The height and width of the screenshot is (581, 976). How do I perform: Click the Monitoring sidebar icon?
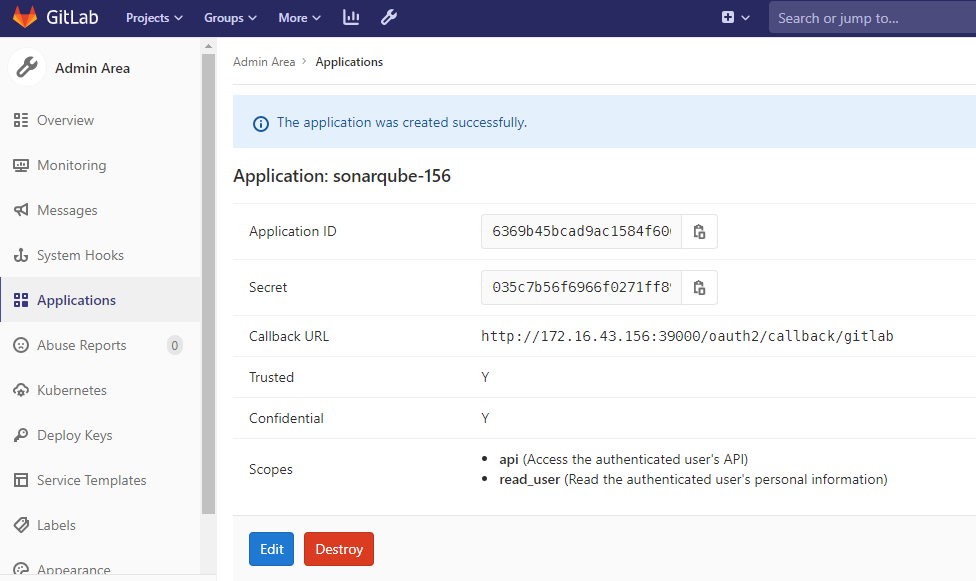[21, 166]
